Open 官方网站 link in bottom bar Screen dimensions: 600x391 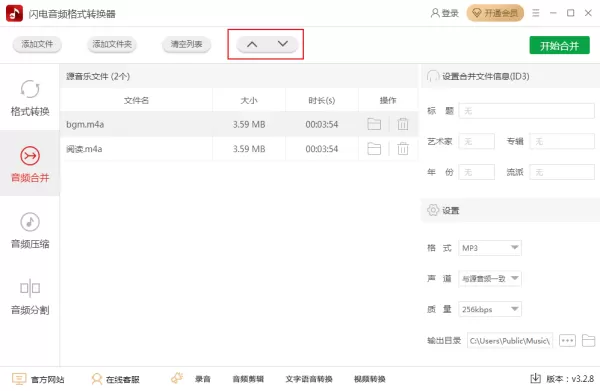pyautogui.click(x=38, y=379)
